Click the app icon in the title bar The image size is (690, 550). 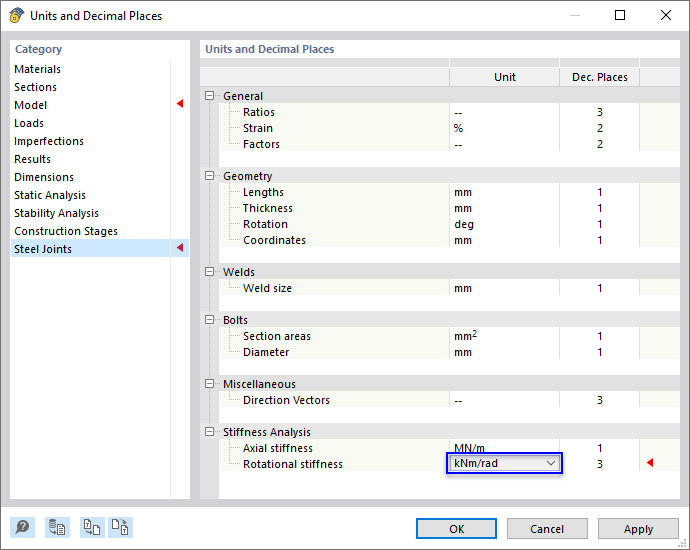(x=16, y=15)
